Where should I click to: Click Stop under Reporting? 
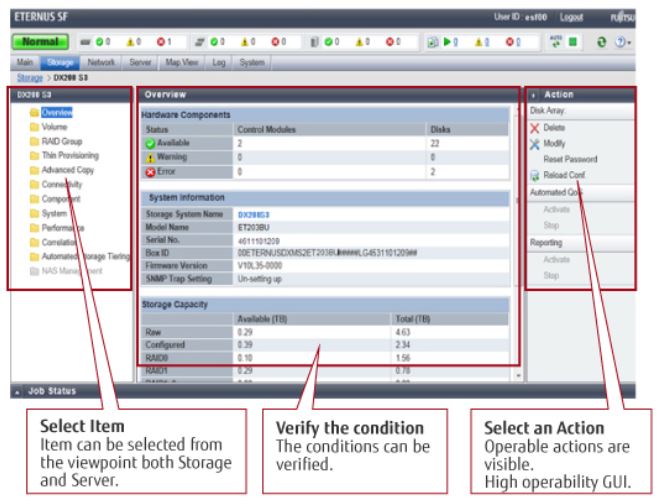coord(551,275)
